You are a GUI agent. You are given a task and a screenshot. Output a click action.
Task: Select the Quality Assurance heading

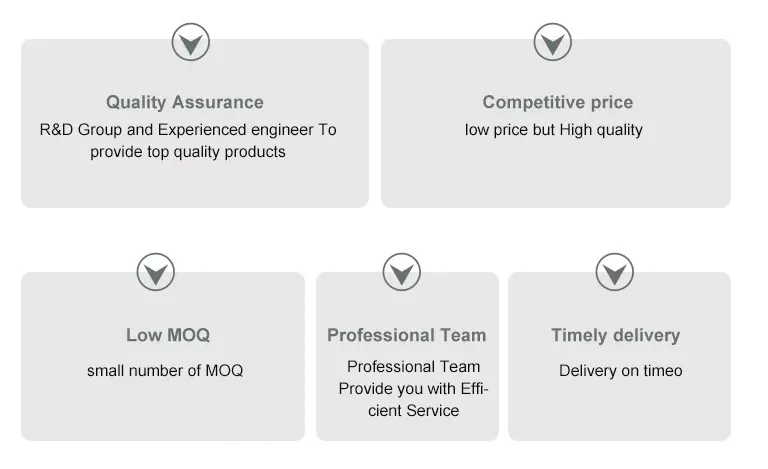pyautogui.click(x=185, y=102)
